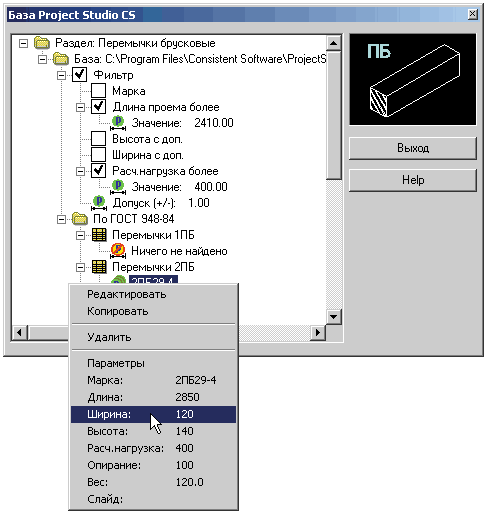Image resolution: width=486 pixels, height=512 pixels.
Task: Collapse the Фильтр tree node
Action: pyautogui.click(x=61, y=75)
